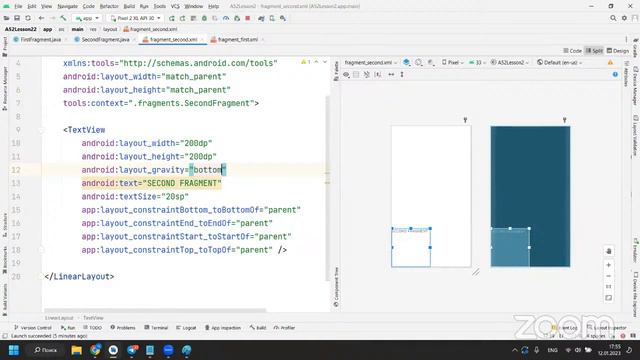Open the Version Control tool window
Screen dimensions: 640x360
pos(33,328)
